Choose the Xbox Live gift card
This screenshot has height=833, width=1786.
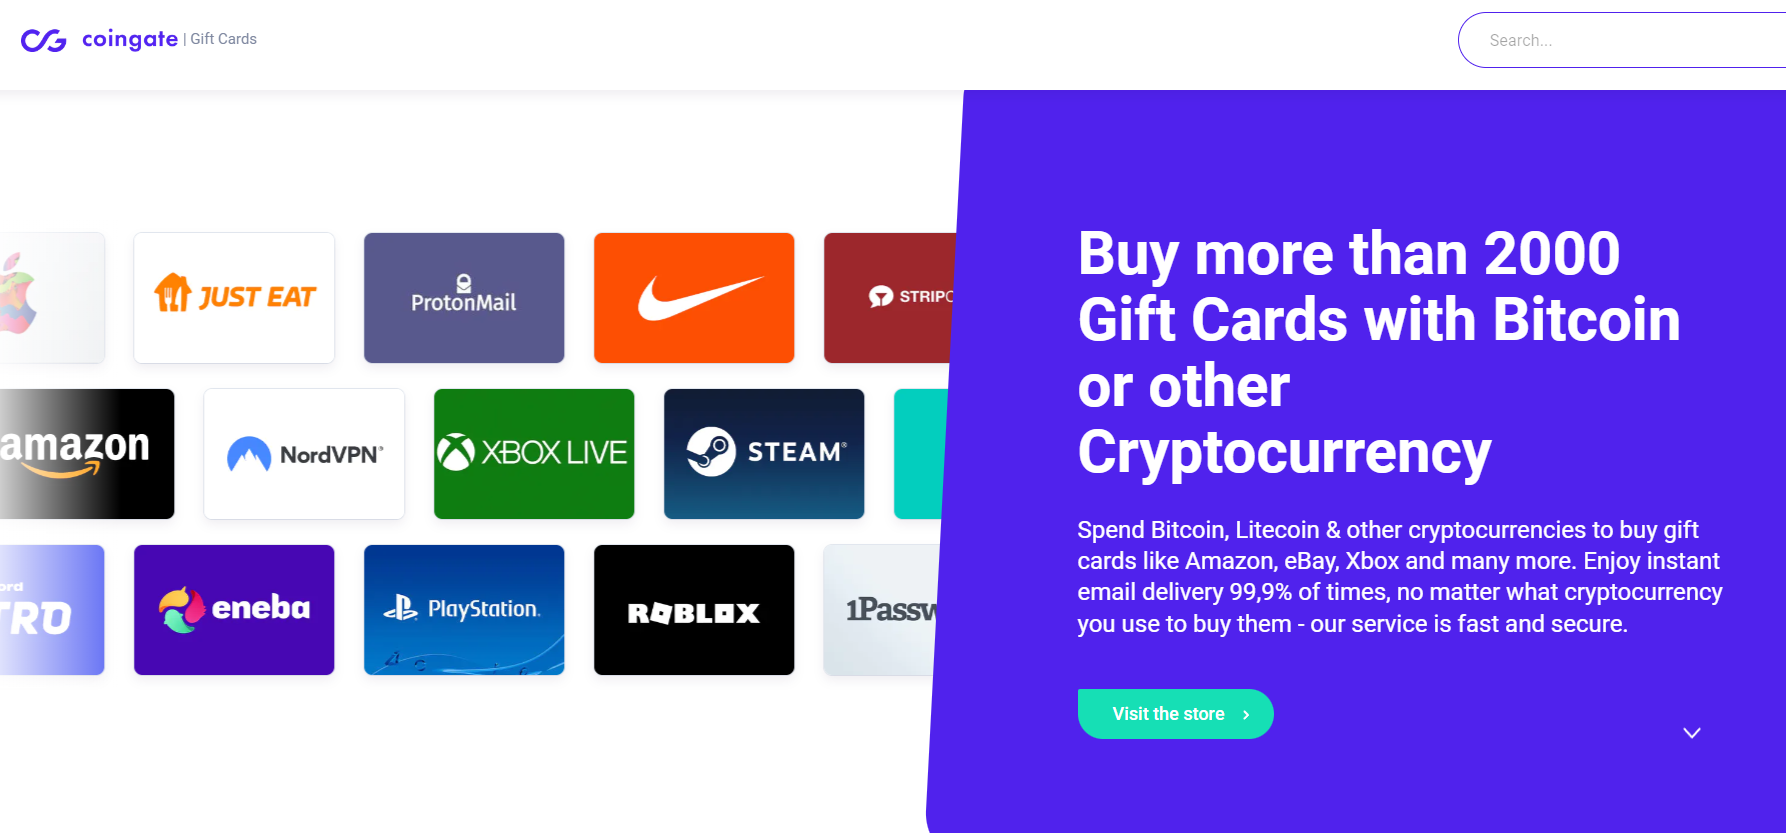pyautogui.click(x=534, y=454)
